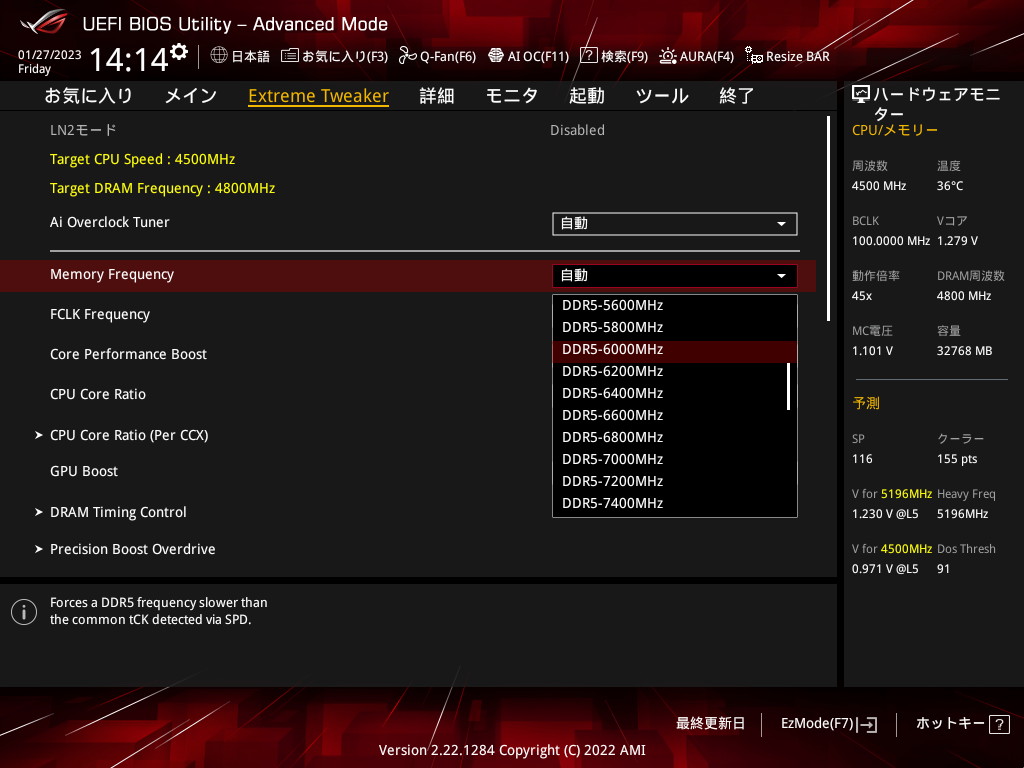The width and height of the screenshot is (1024, 768).
Task: Click CPU/メモリー heading in monitor
Action: 895,130
